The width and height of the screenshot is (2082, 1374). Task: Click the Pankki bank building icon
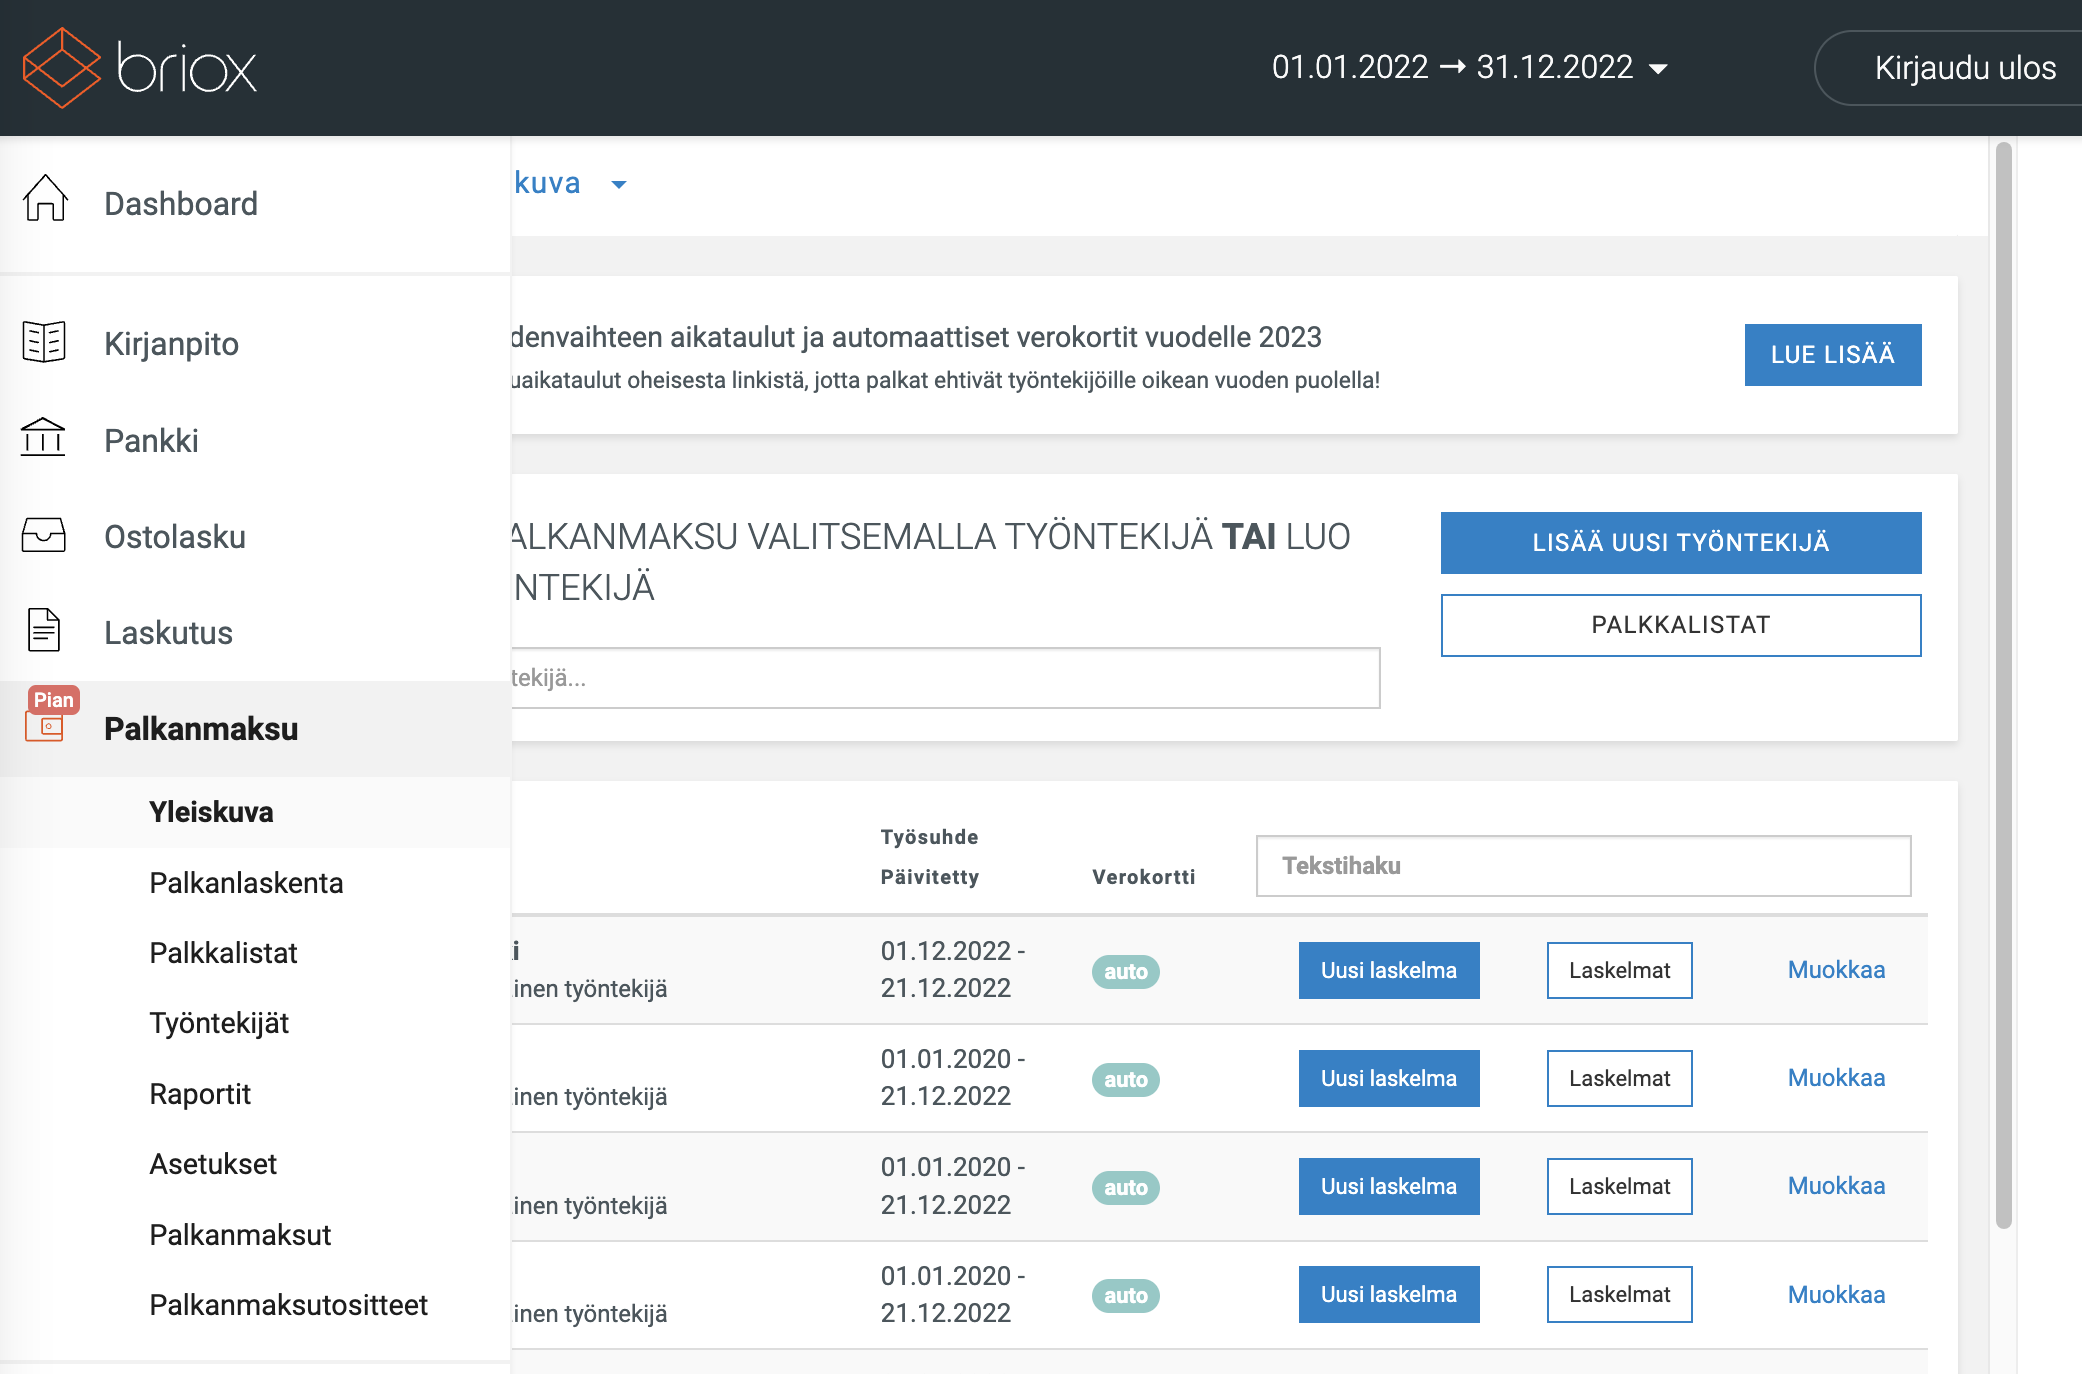43,438
